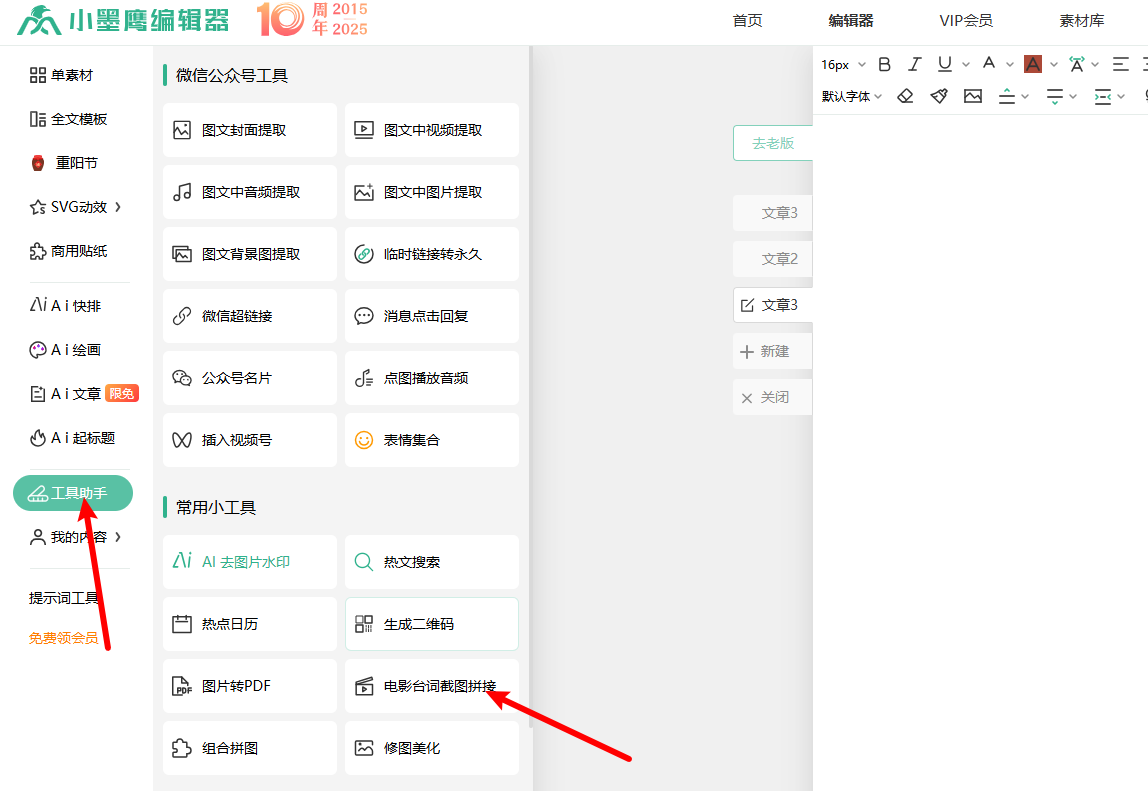Click the eraser clear-format icon

pyautogui.click(x=906, y=96)
